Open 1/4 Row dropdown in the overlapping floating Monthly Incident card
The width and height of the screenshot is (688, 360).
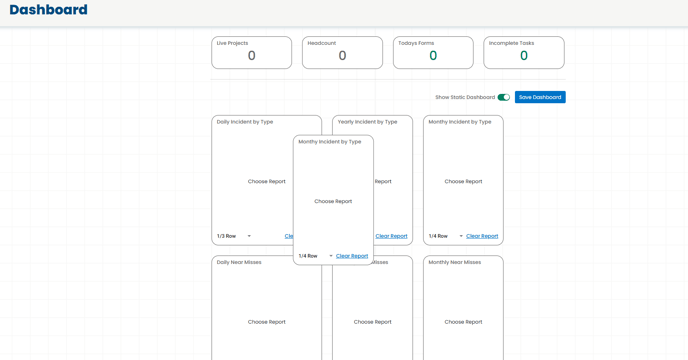(x=315, y=256)
